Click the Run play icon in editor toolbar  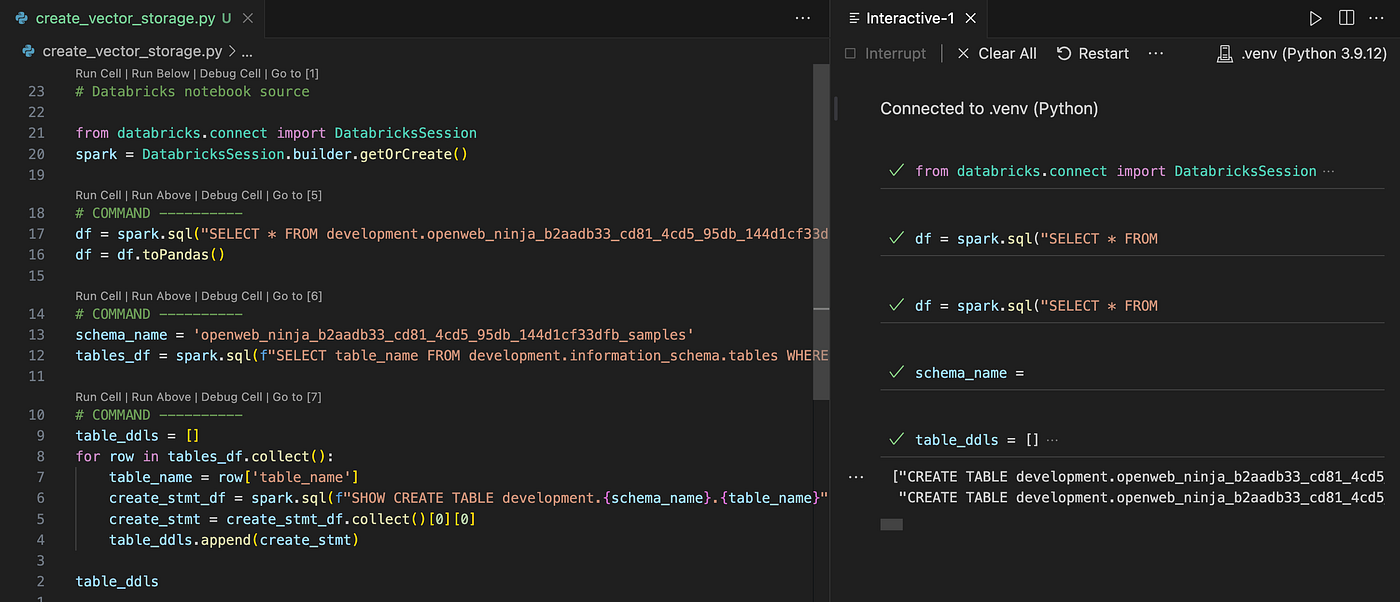(x=1315, y=18)
